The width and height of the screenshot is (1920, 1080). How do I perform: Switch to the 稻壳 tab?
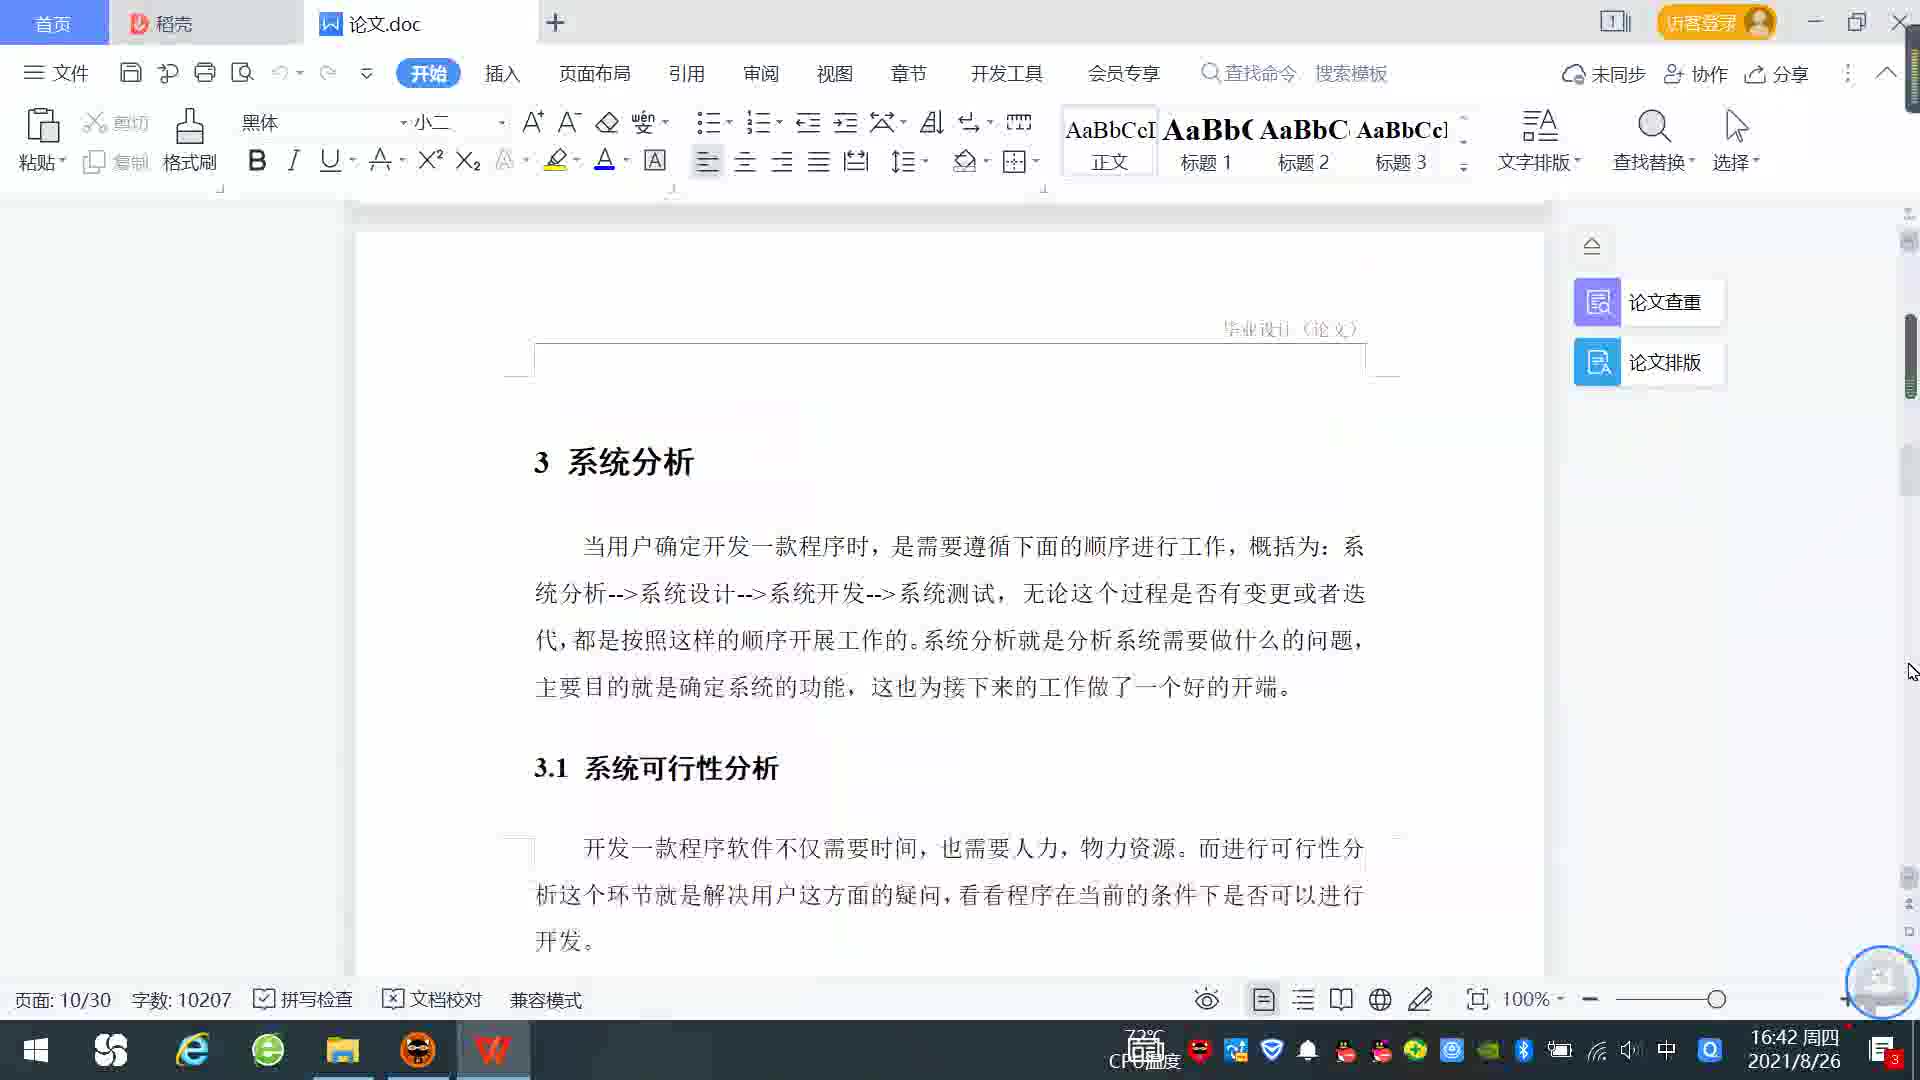tap(206, 23)
